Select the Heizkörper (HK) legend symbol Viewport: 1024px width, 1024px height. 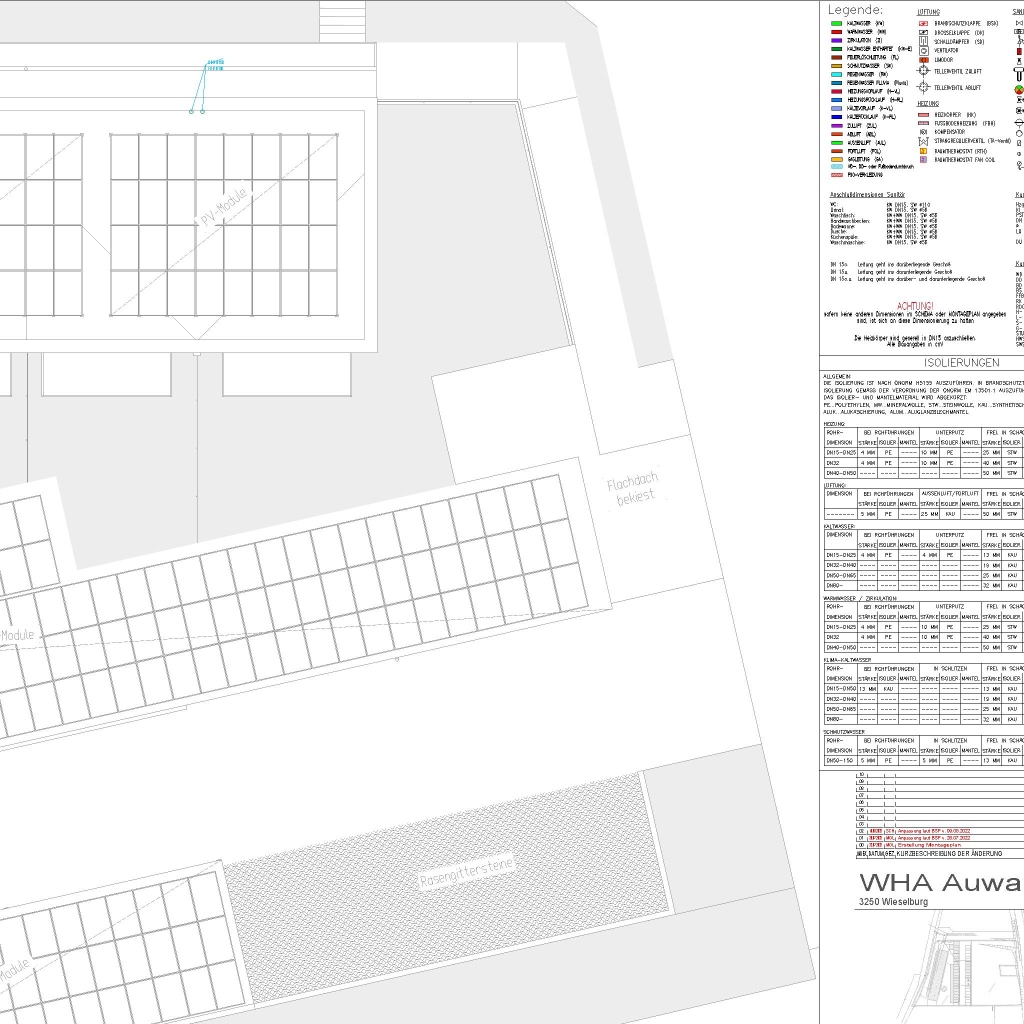click(923, 115)
